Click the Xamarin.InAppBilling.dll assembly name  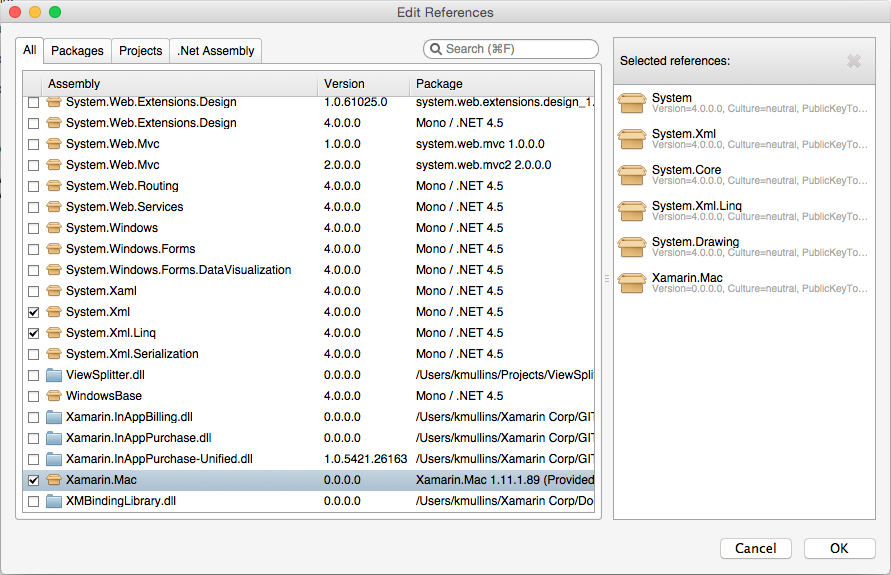(x=129, y=417)
